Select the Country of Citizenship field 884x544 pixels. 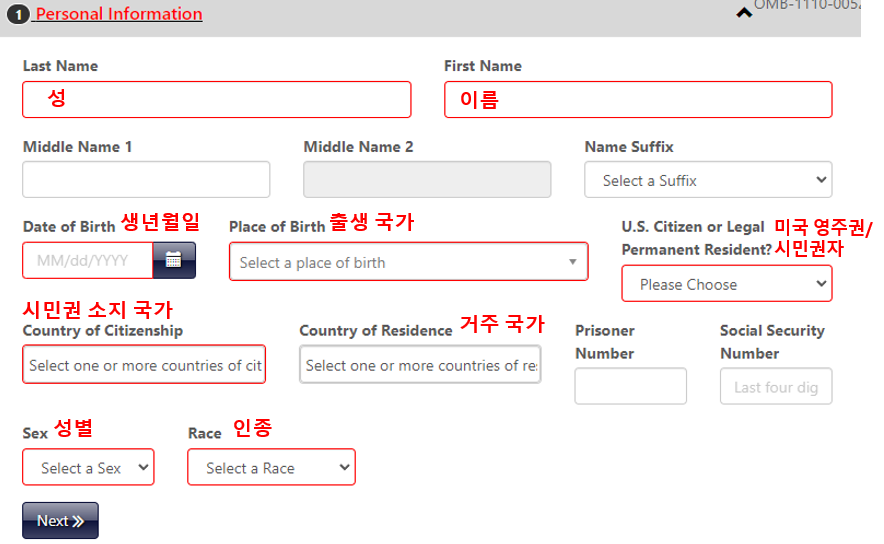pyautogui.click(x=144, y=365)
